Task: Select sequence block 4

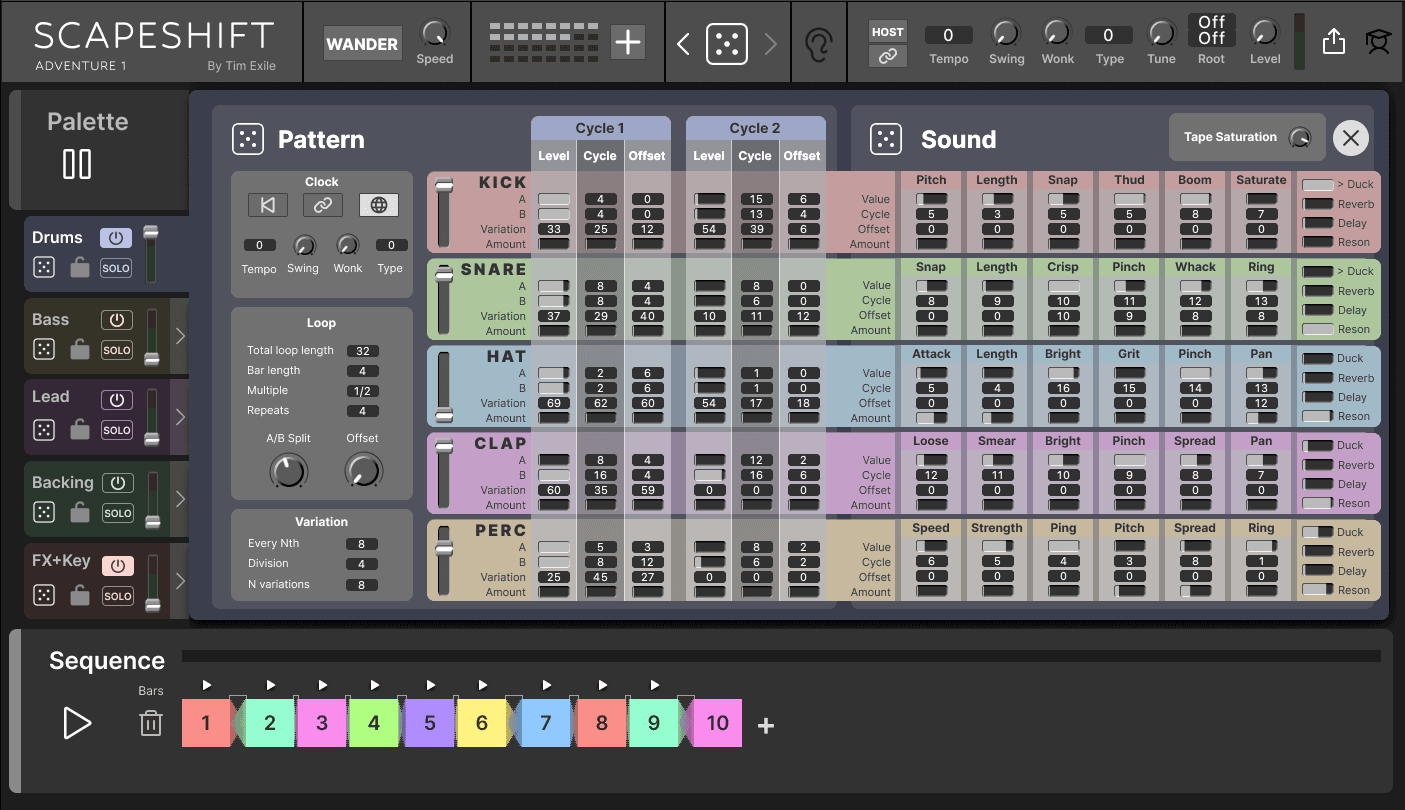Action: pos(374,723)
